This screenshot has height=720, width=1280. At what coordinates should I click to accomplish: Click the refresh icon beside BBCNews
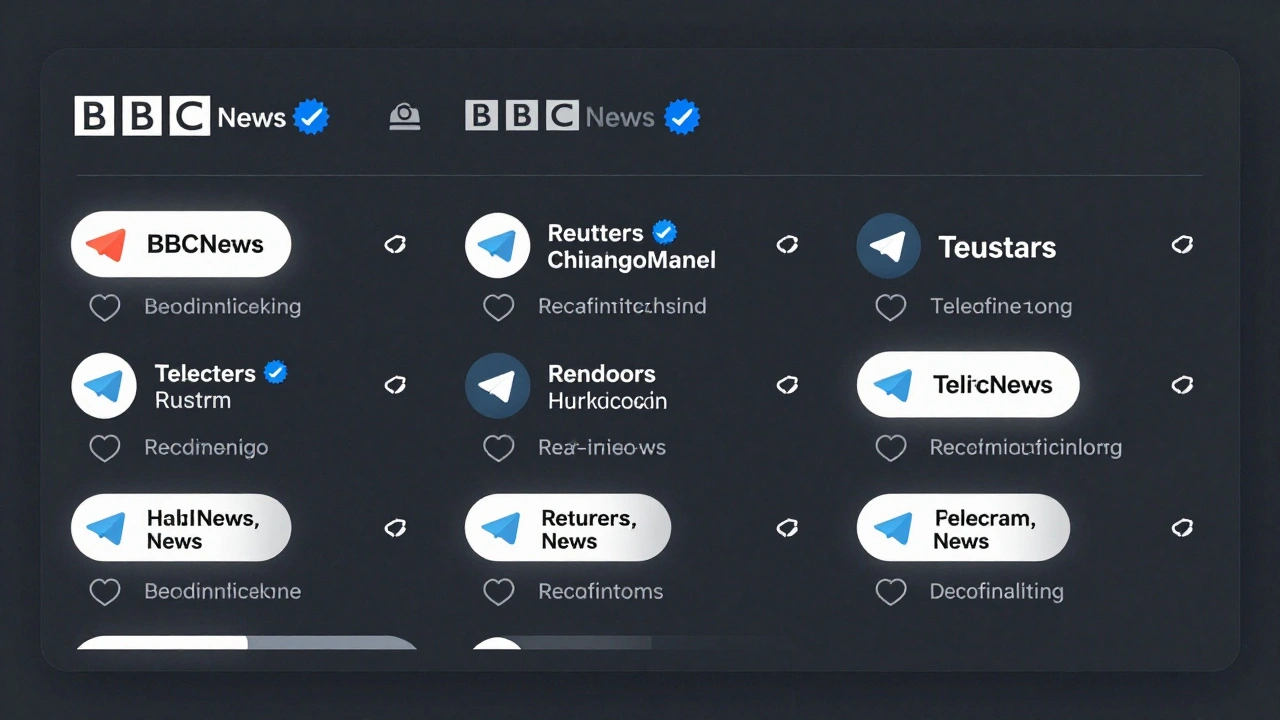(x=395, y=244)
